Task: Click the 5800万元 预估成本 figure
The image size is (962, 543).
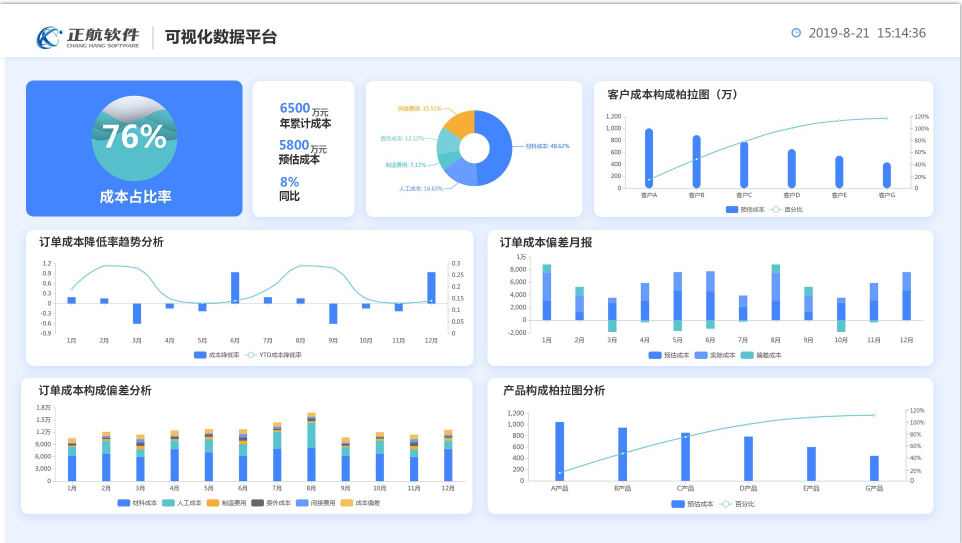Action: [302, 151]
